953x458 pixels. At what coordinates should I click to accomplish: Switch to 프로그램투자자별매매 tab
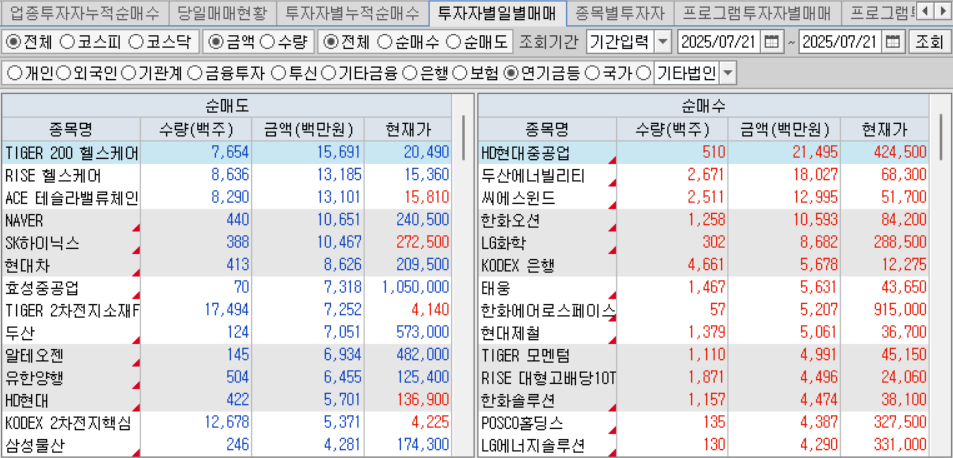click(x=756, y=12)
